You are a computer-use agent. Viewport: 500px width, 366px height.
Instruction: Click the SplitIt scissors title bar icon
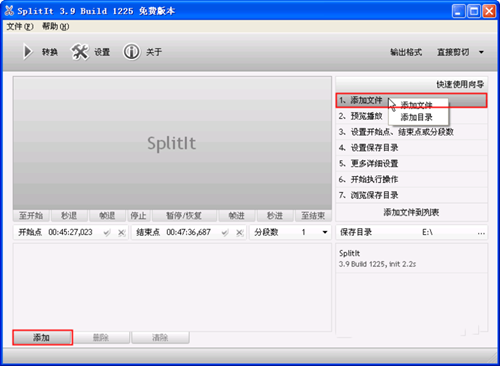tap(9, 11)
